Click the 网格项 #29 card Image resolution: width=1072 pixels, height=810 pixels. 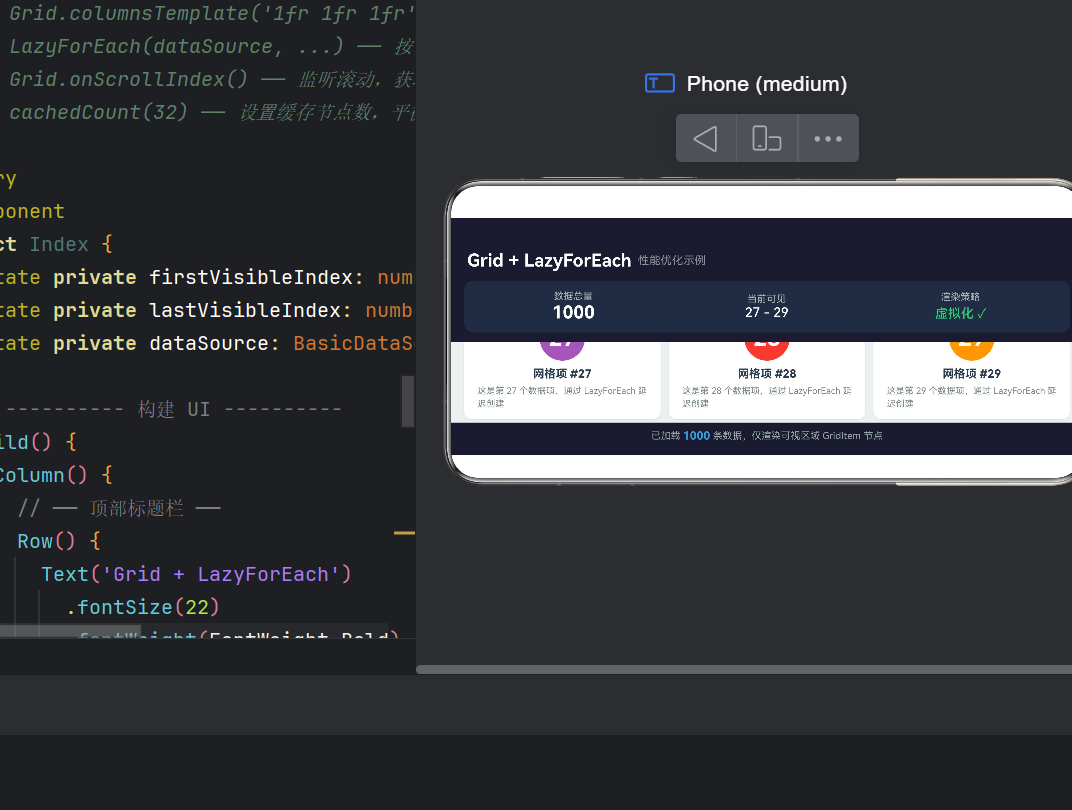(x=972, y=379)
